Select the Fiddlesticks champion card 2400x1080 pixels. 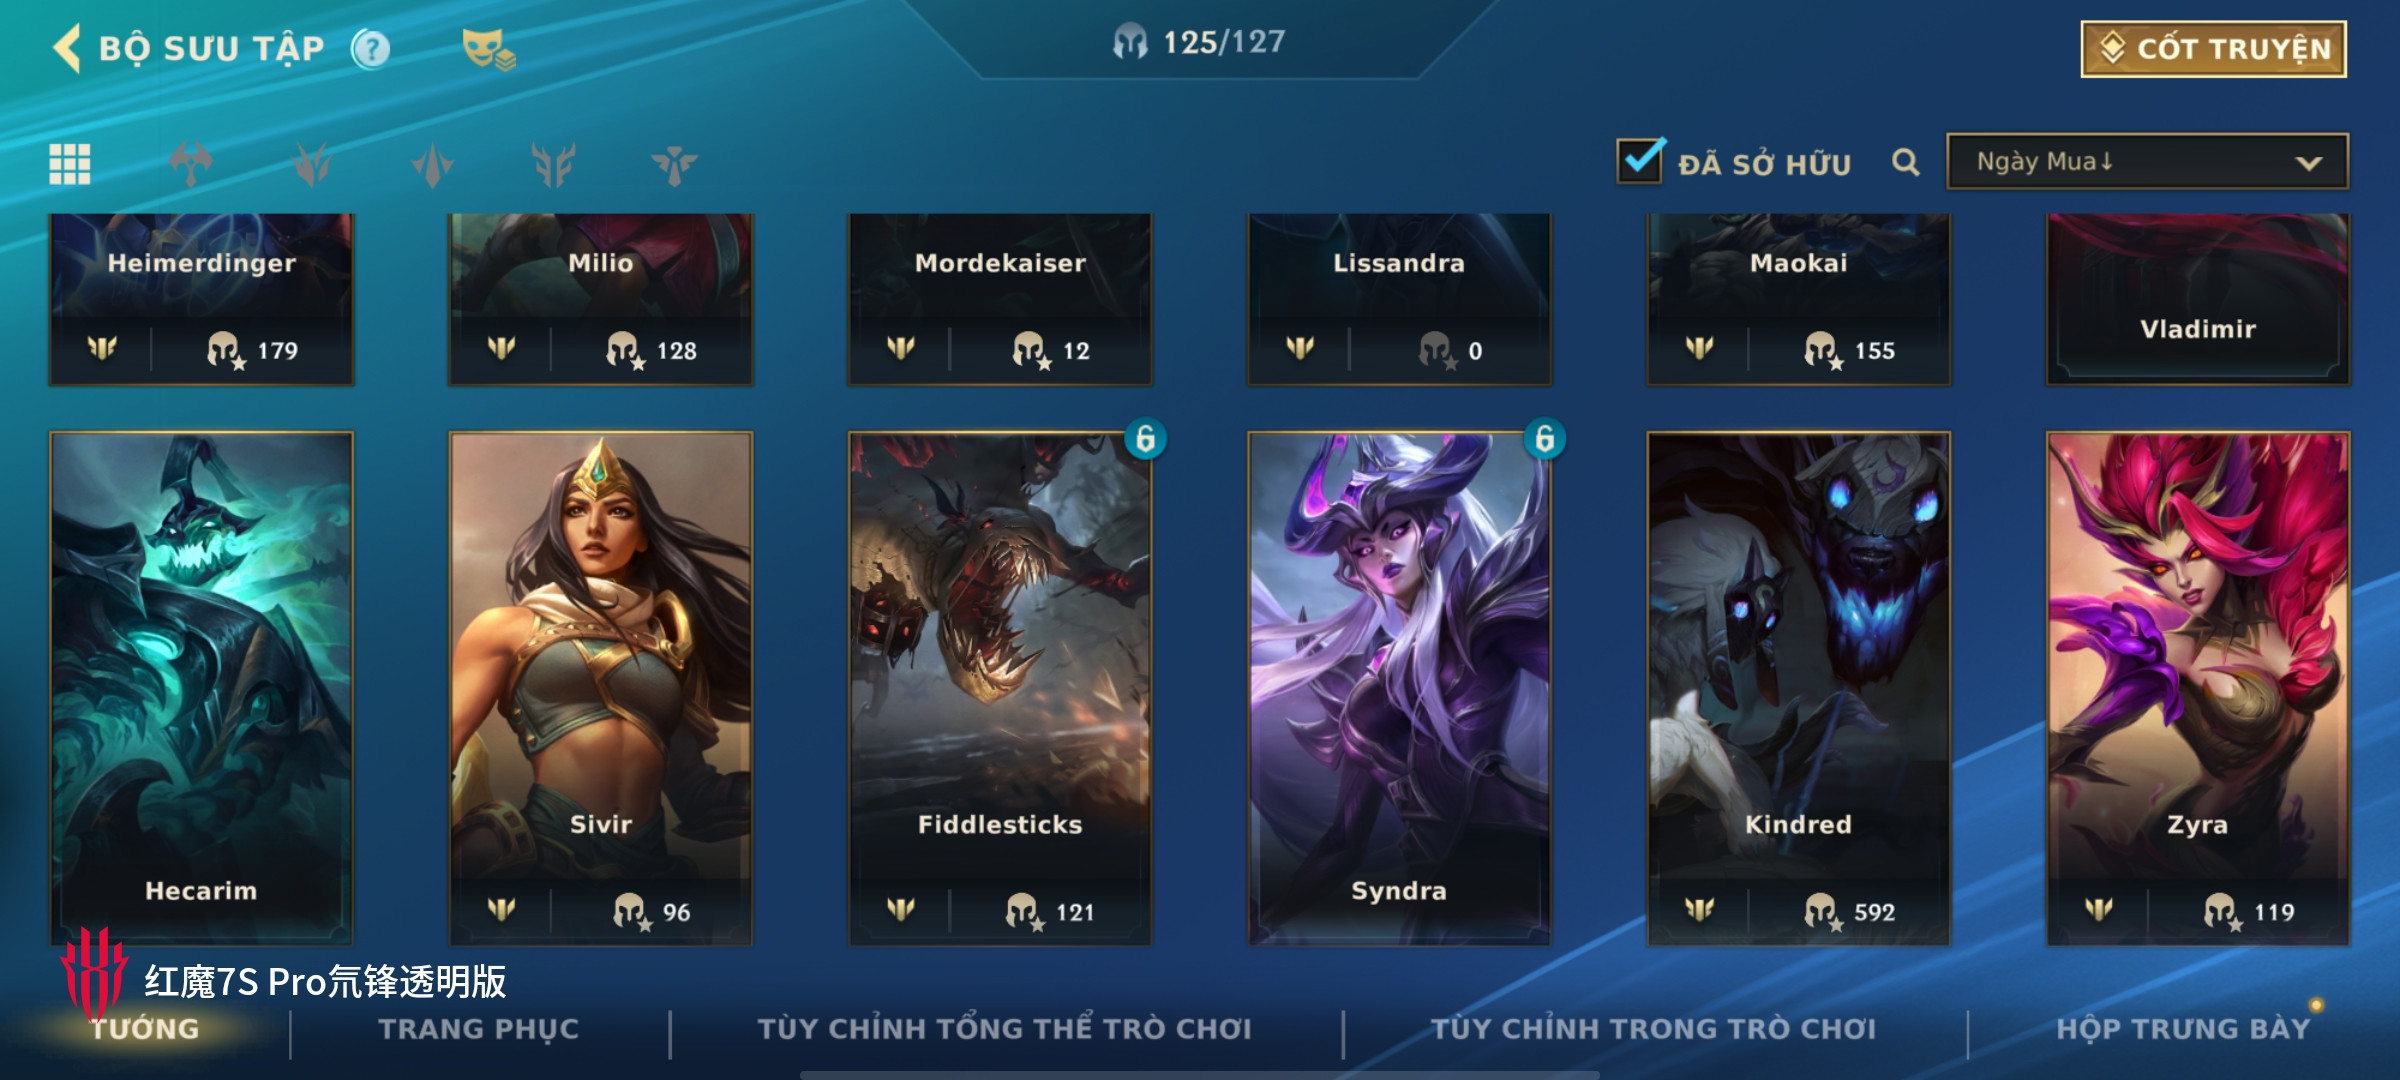1000,688
